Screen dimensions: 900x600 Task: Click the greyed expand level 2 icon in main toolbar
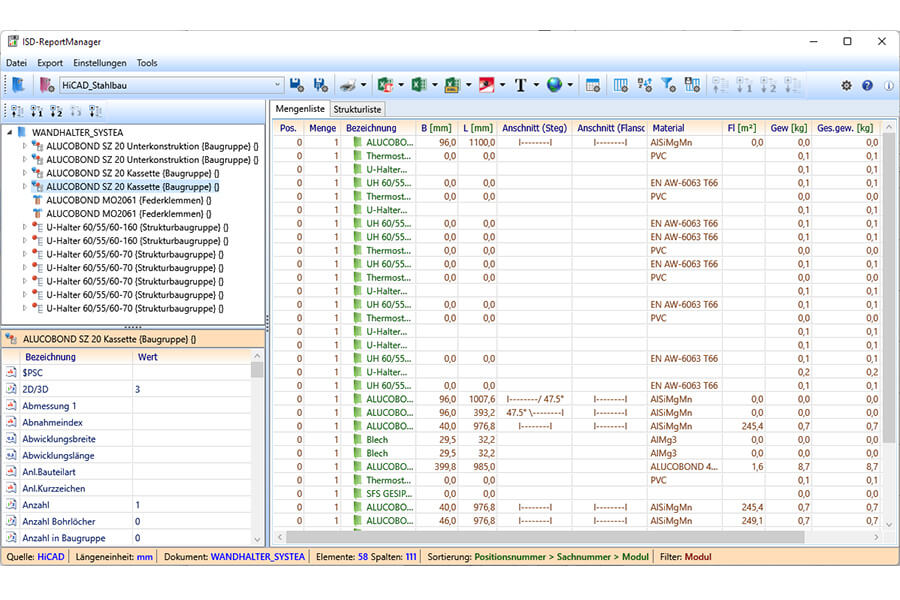click(768, 85)
